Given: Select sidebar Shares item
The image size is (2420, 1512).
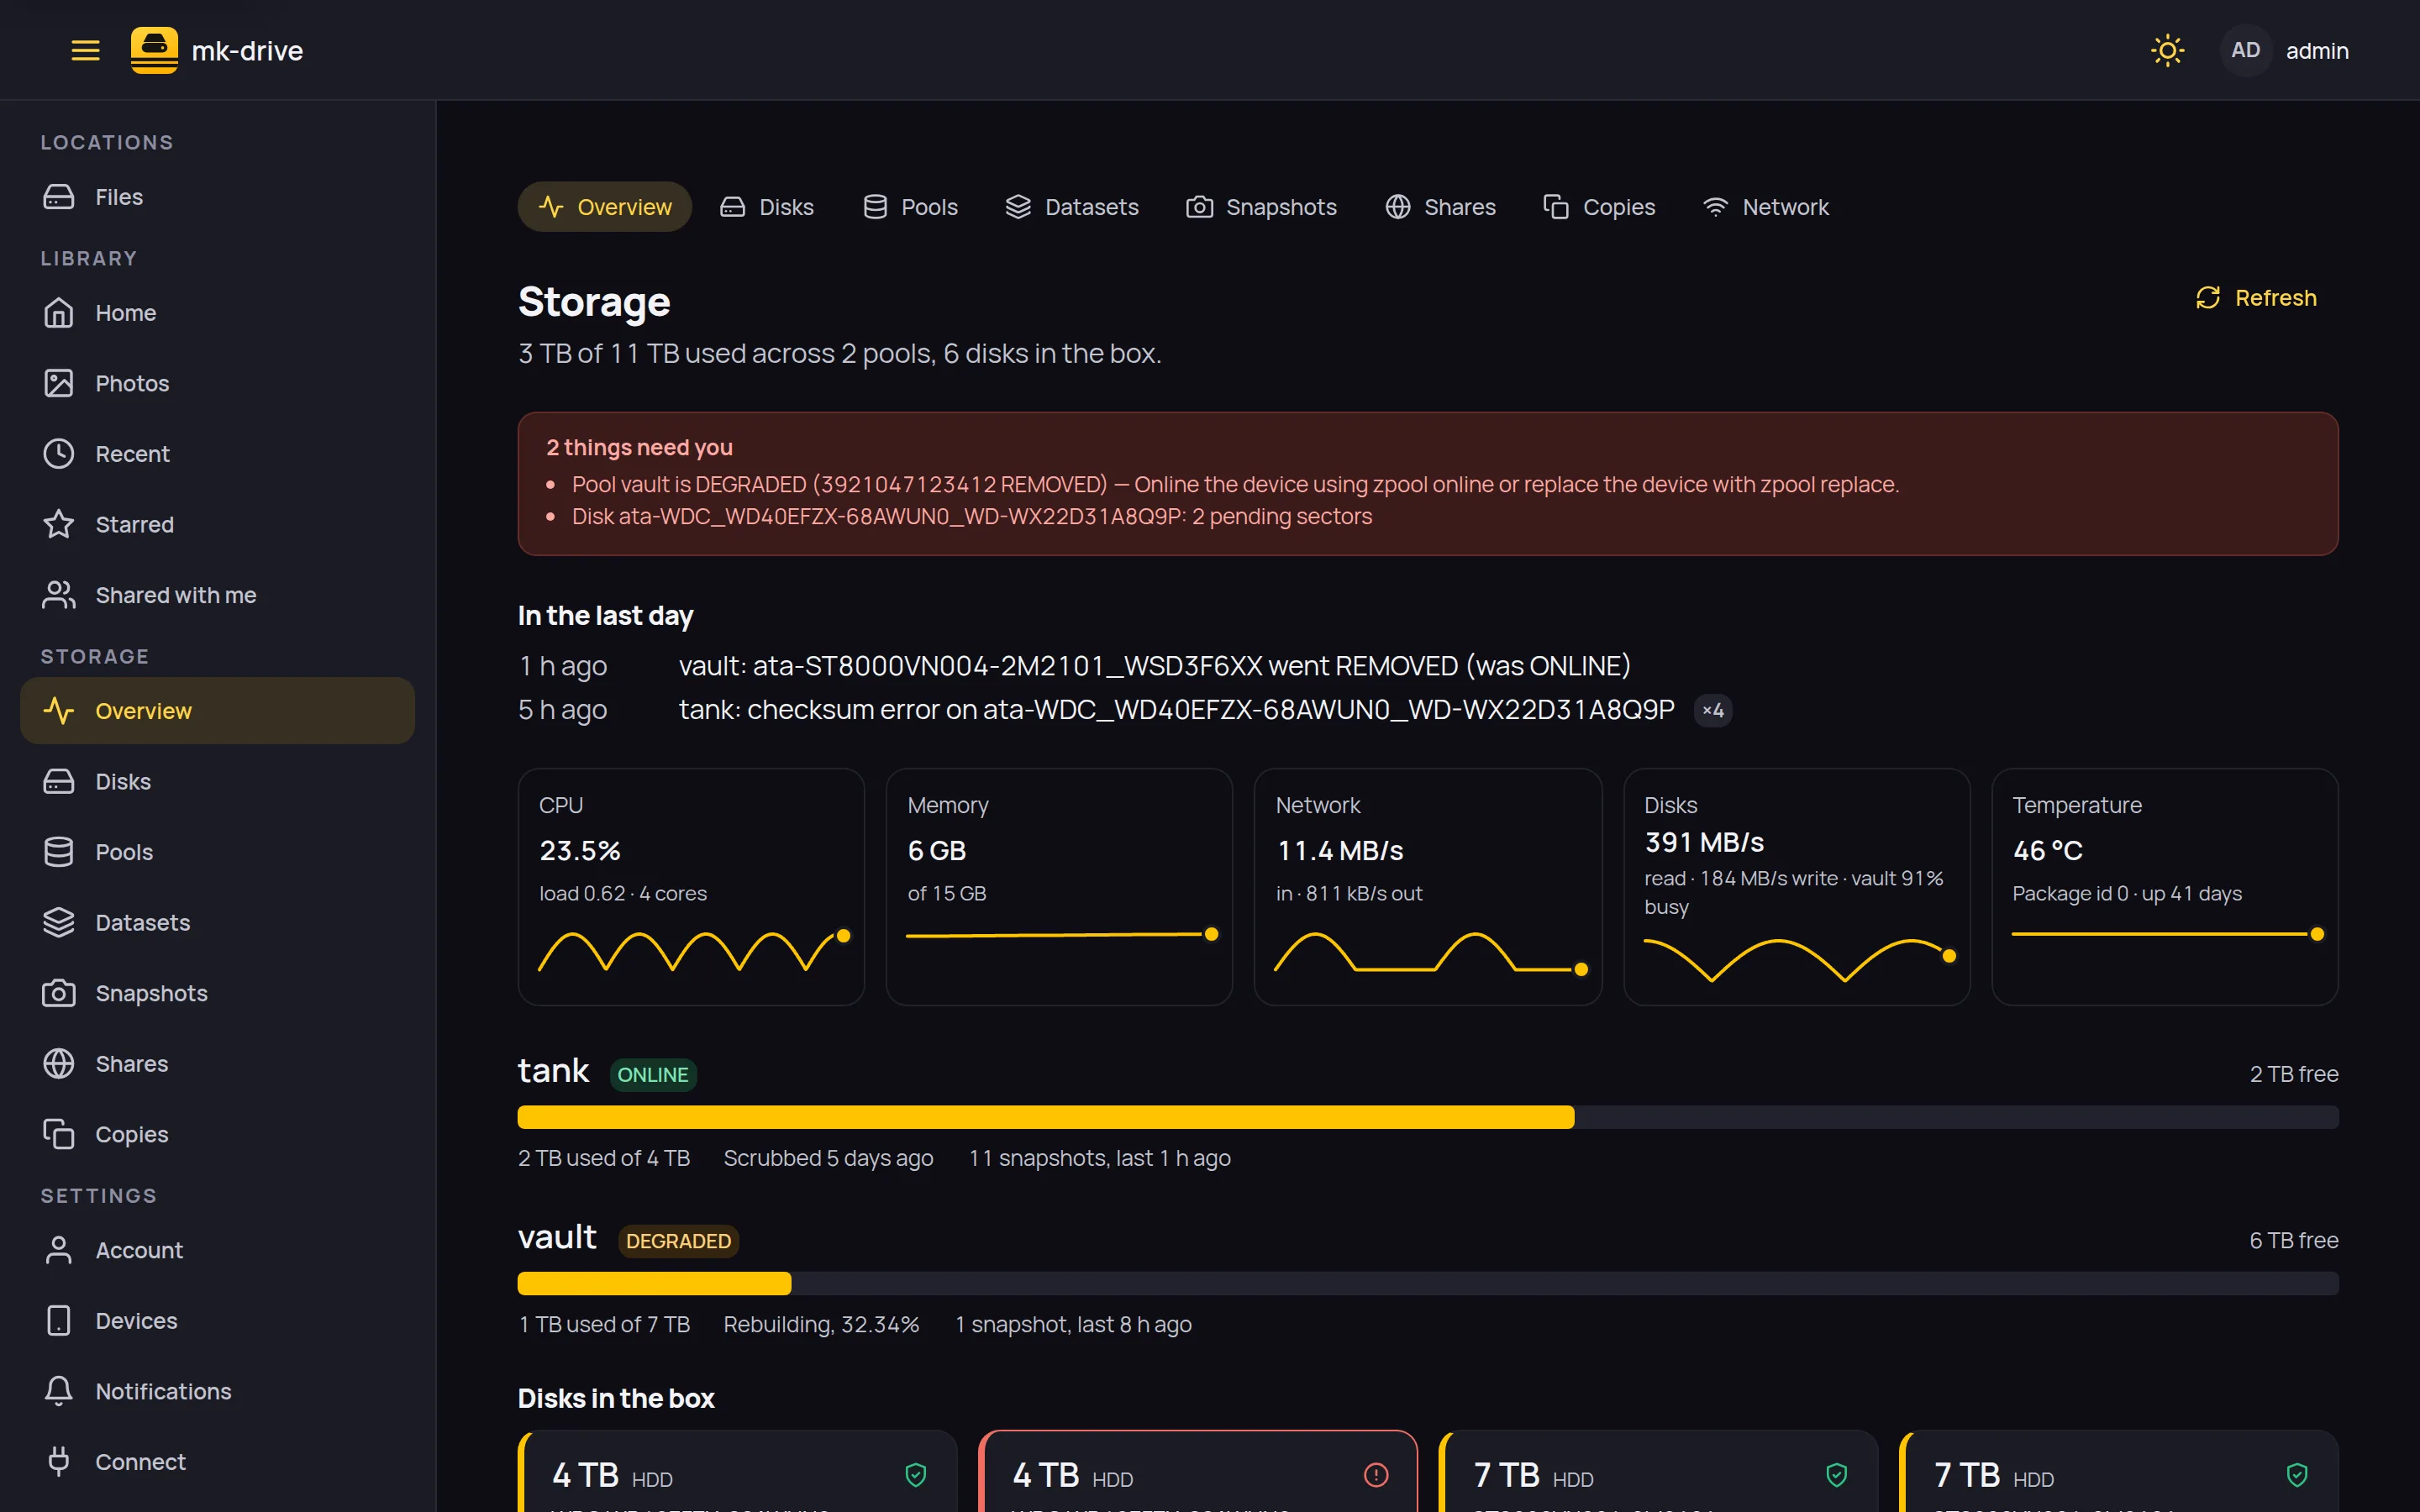Looking at the screenshot, I should (217, 1063).
